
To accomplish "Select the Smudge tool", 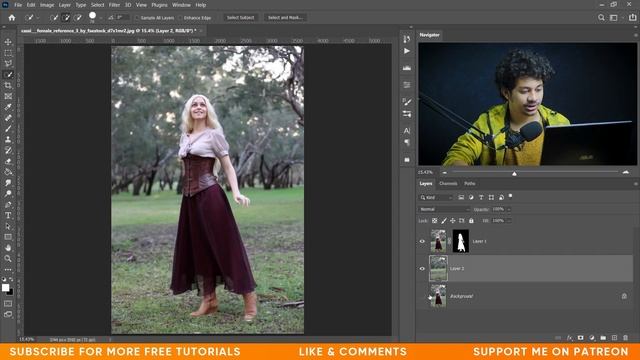I will point(8,183).
